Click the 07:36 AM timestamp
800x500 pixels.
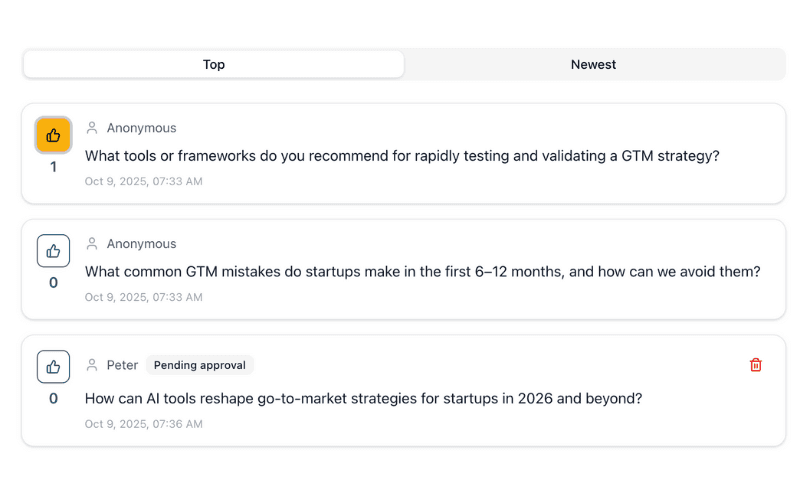click(143, 424)
